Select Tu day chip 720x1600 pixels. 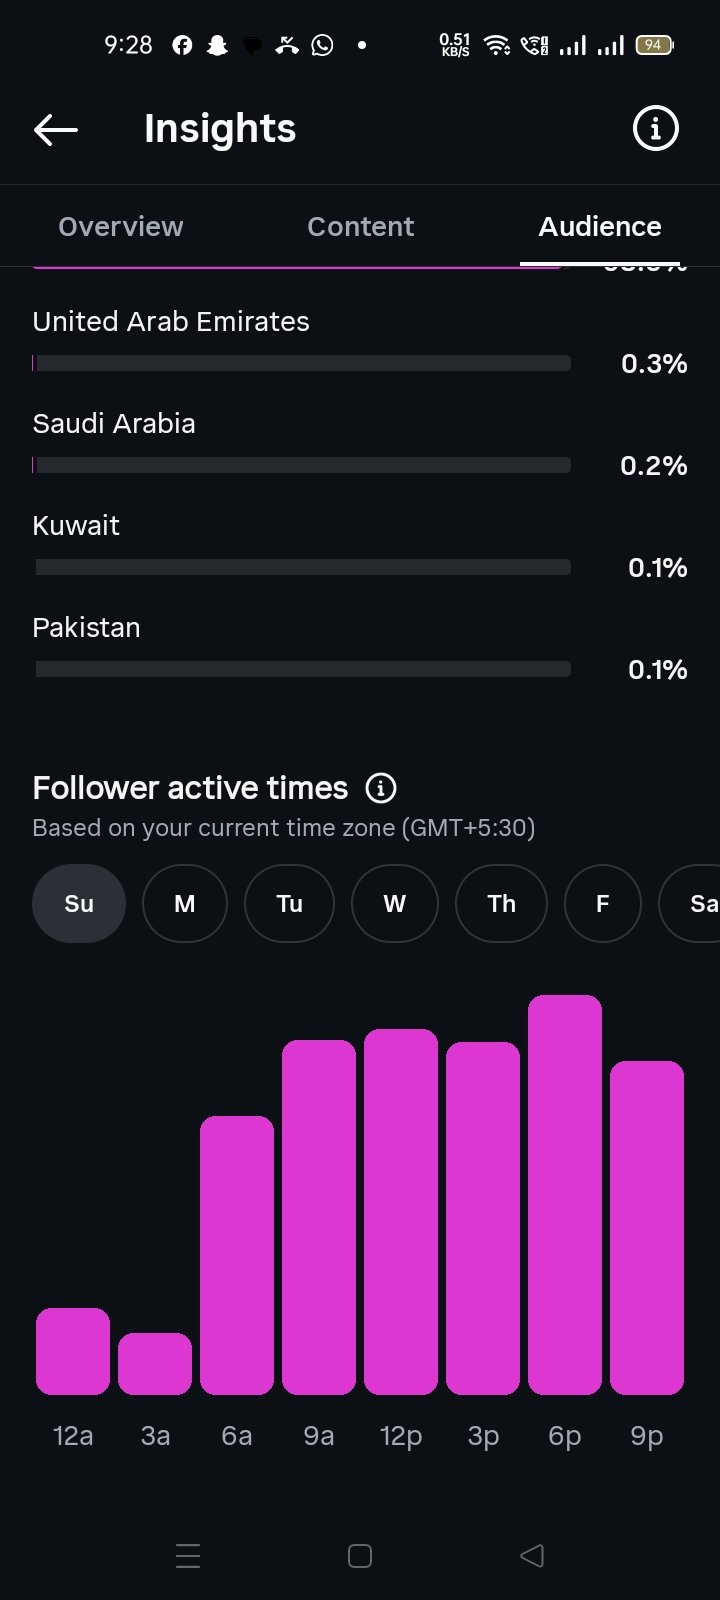click(x=289, y=904)
